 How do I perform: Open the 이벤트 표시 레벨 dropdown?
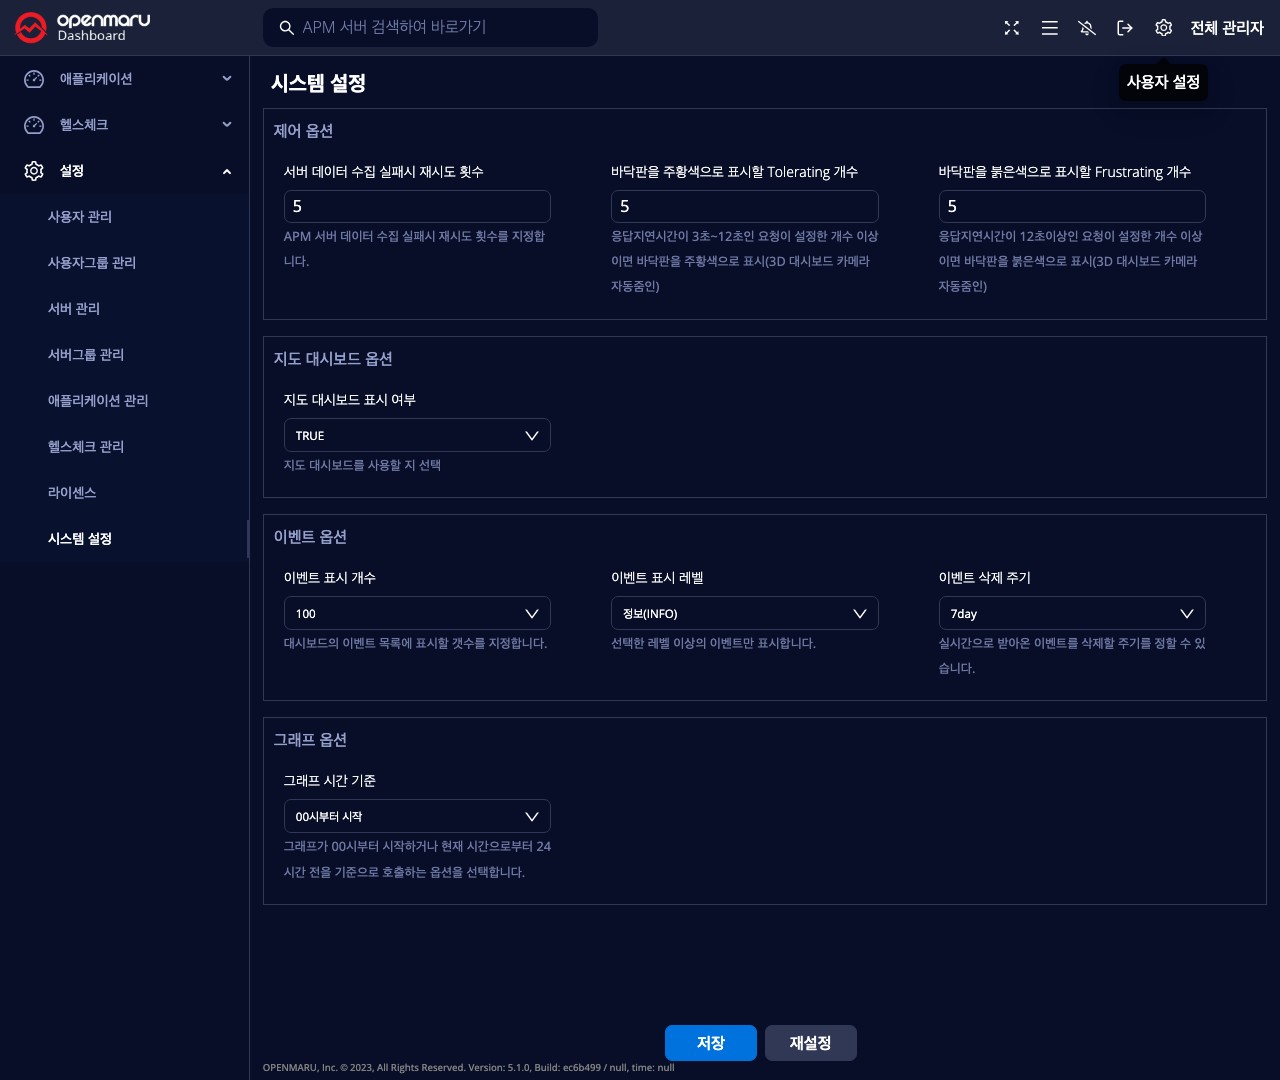744,613
